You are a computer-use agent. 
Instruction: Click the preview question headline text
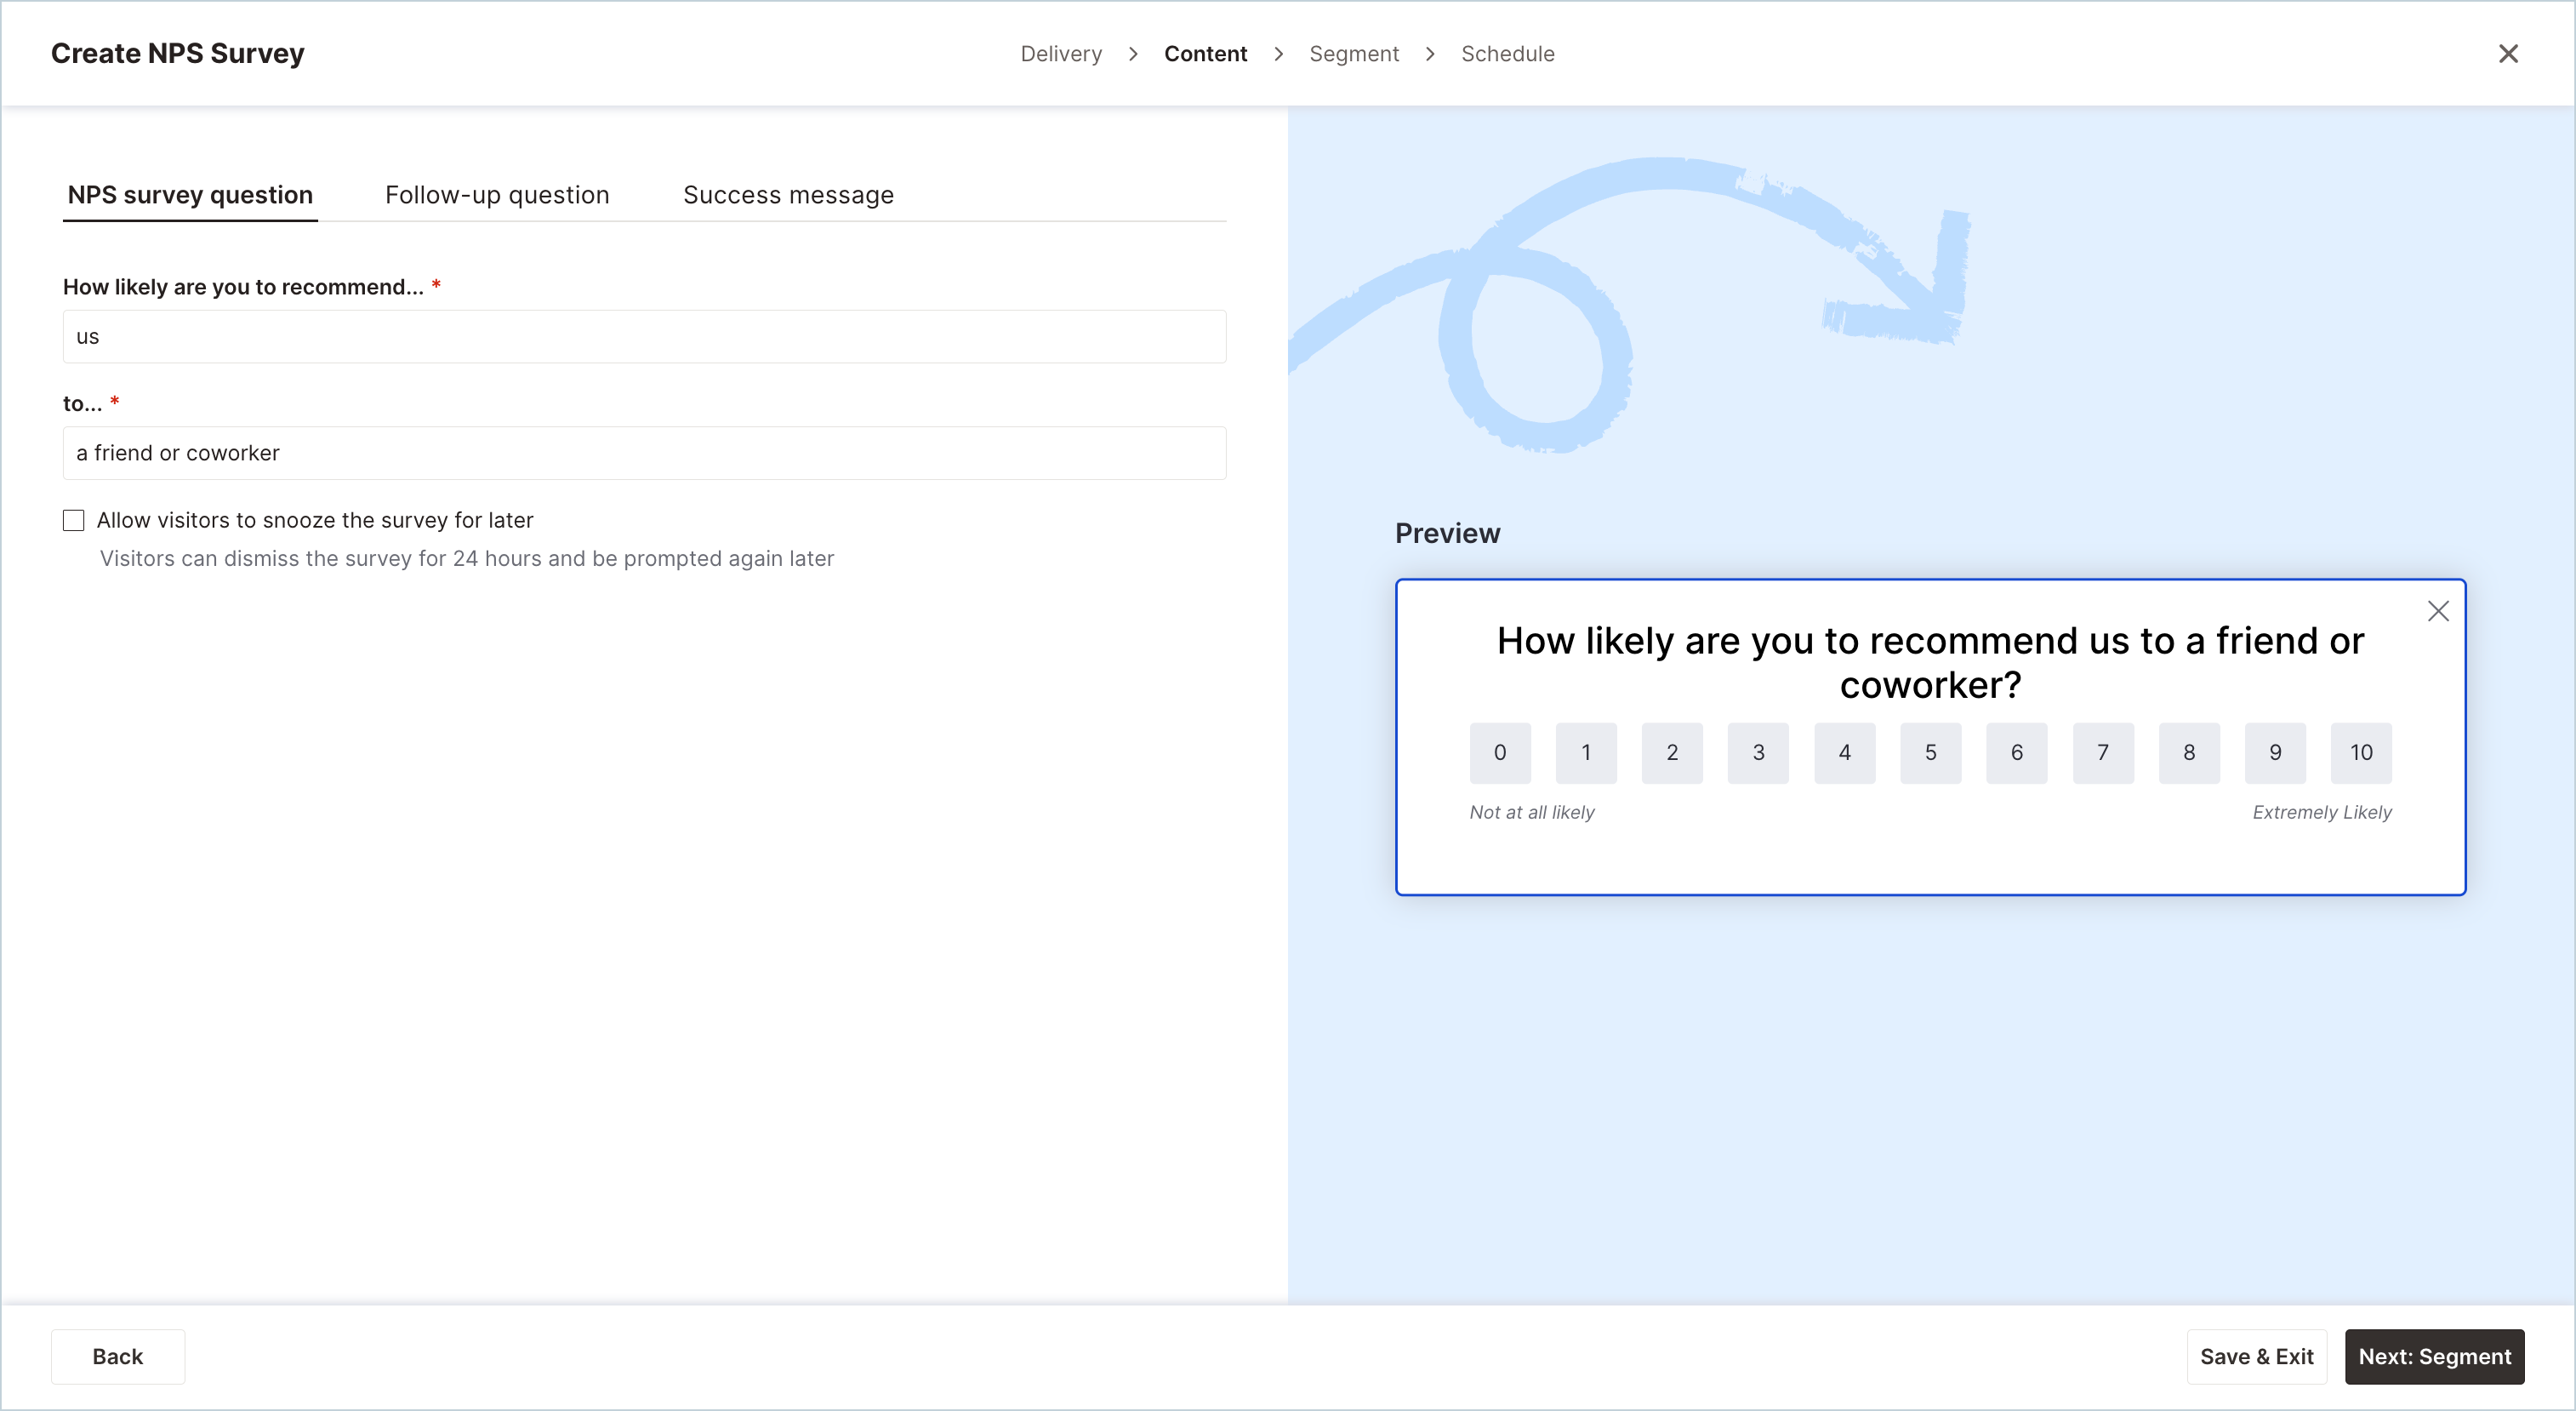tap(1930, 662)
